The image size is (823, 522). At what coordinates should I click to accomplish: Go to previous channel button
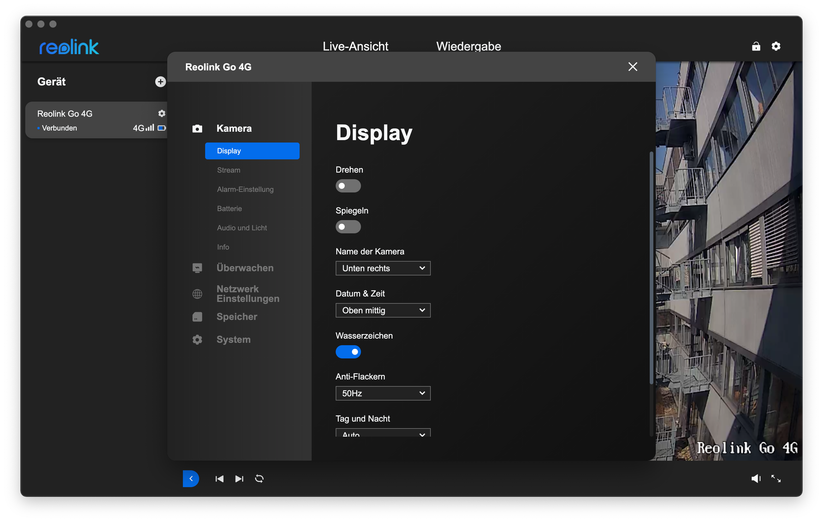pos(219,478)
